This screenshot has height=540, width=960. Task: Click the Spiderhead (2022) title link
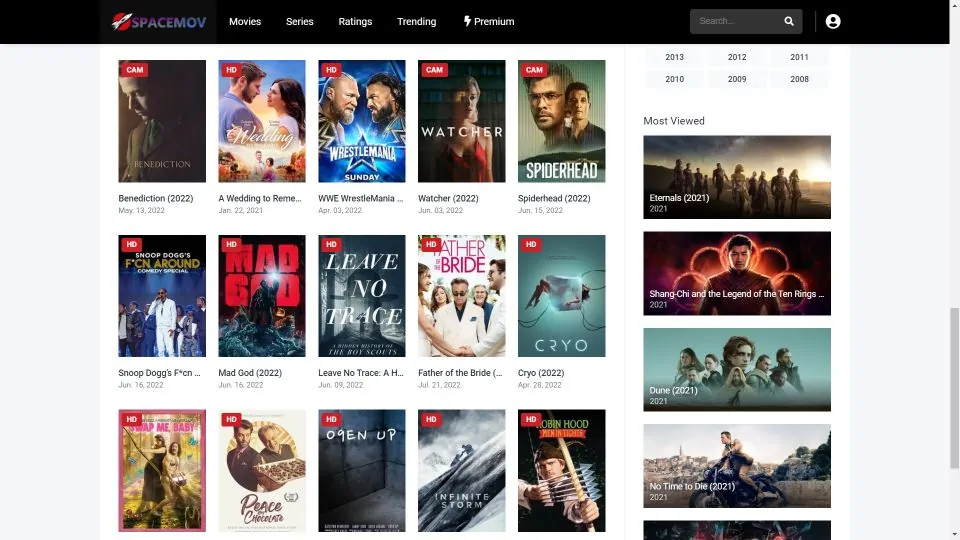tap(554, 198)
